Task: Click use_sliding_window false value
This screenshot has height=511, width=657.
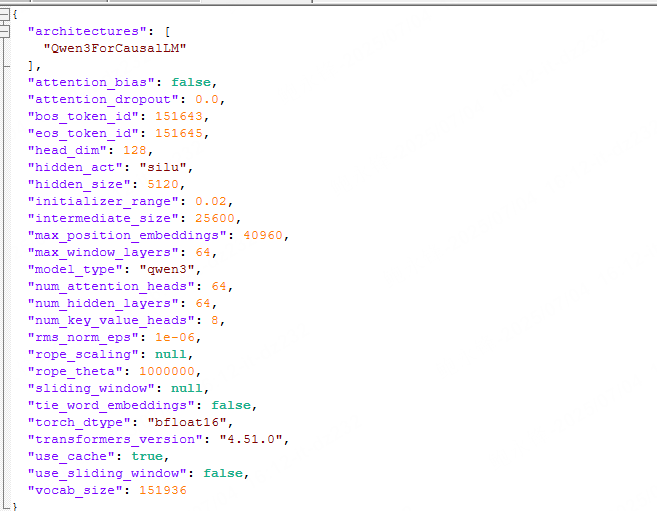Action: pyautogui.click(x=222, y=474)
